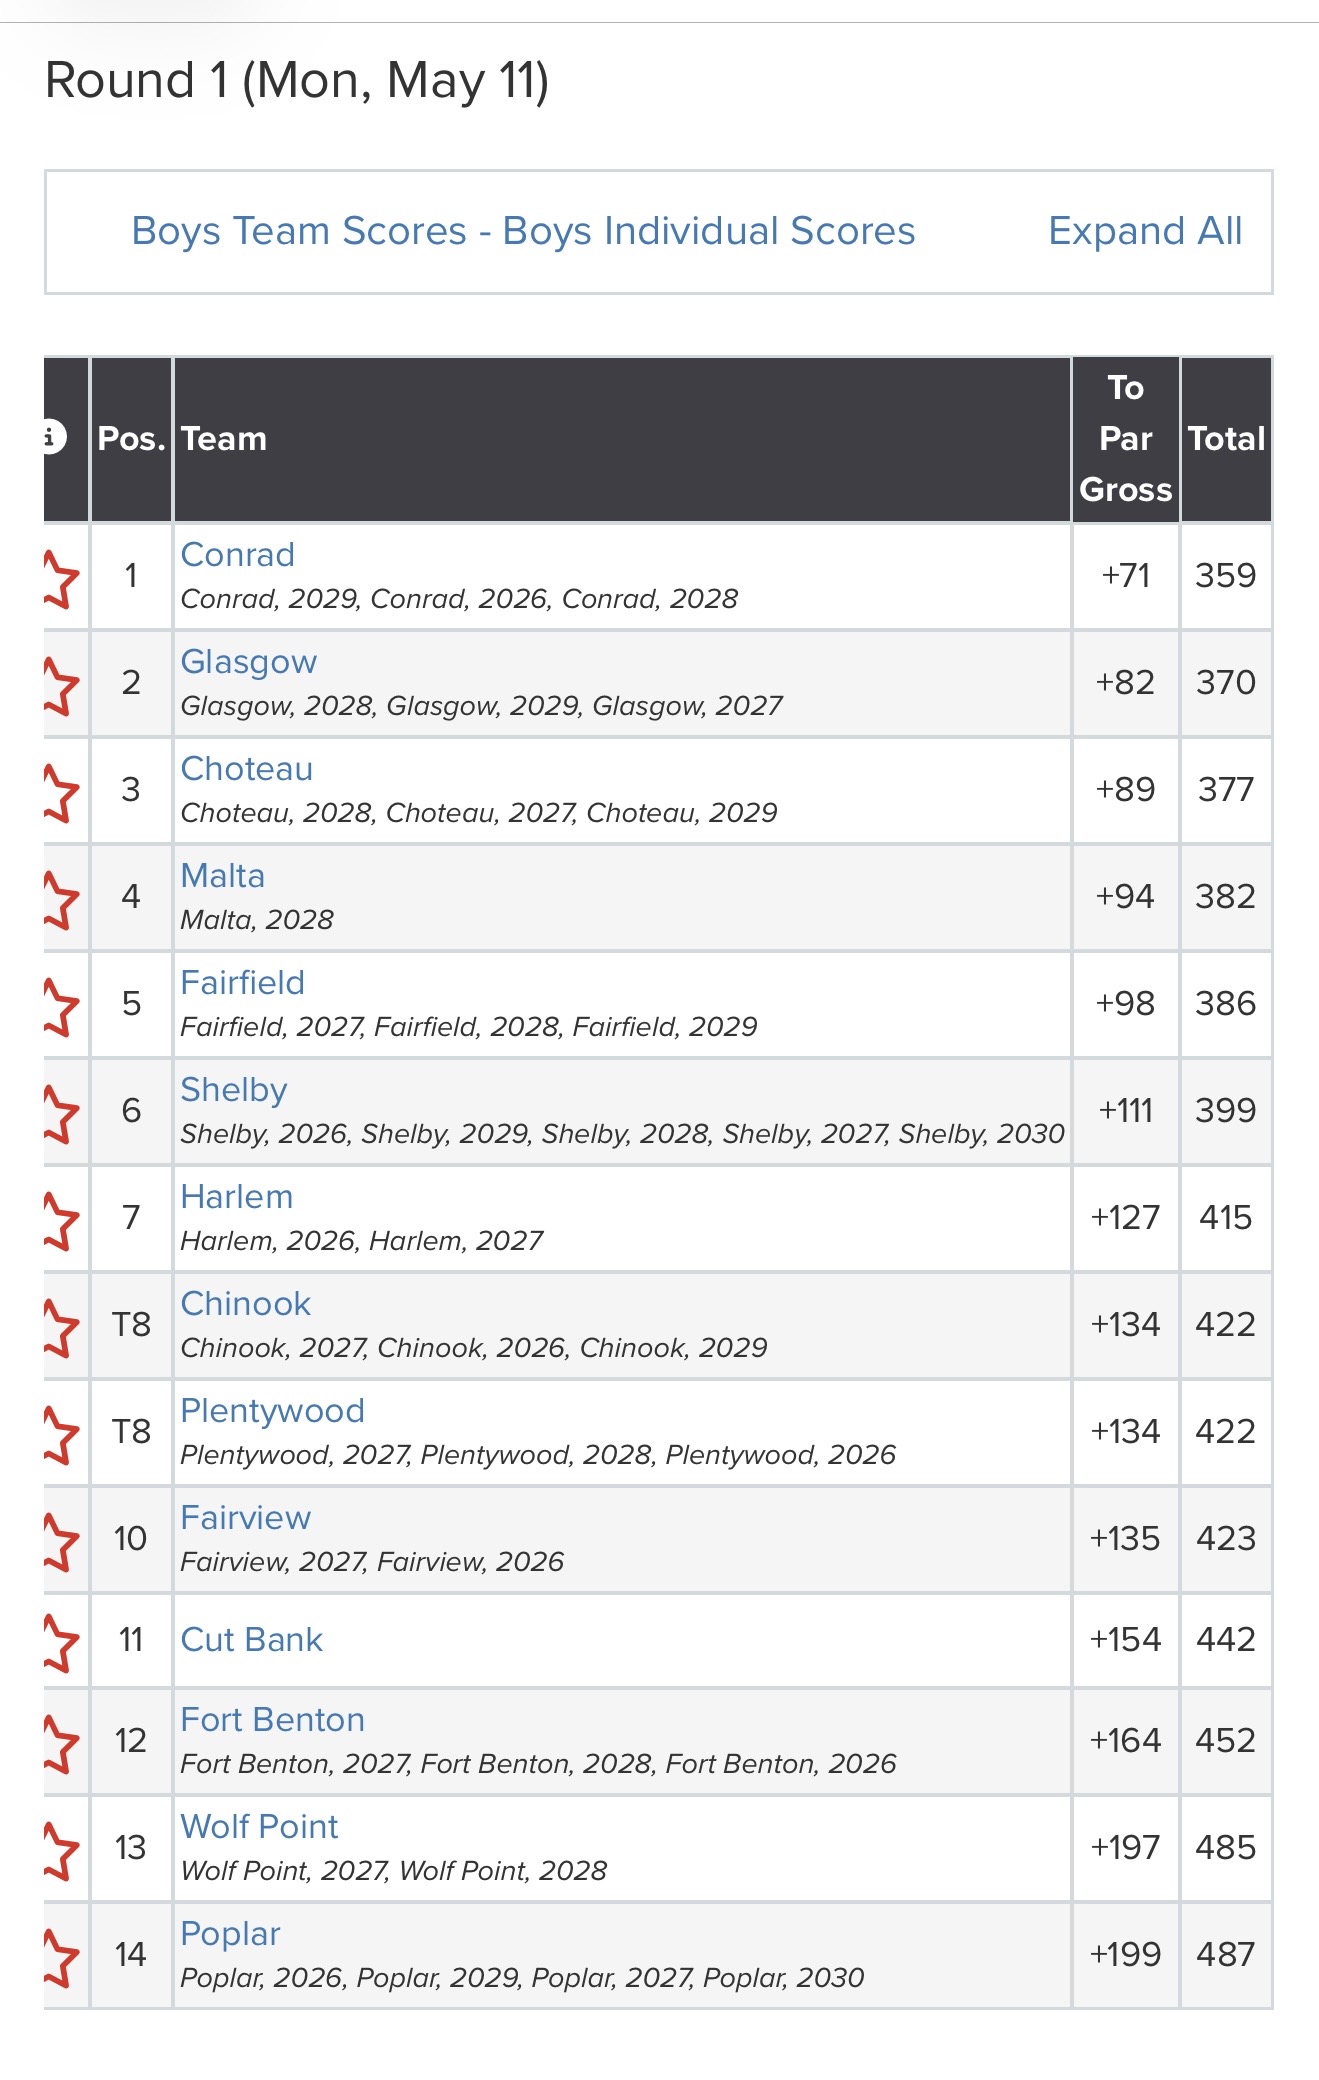This screenshot has height=2080, width=1319.
Task: View the Plentywood team details
Action: tap(273, 1411)
